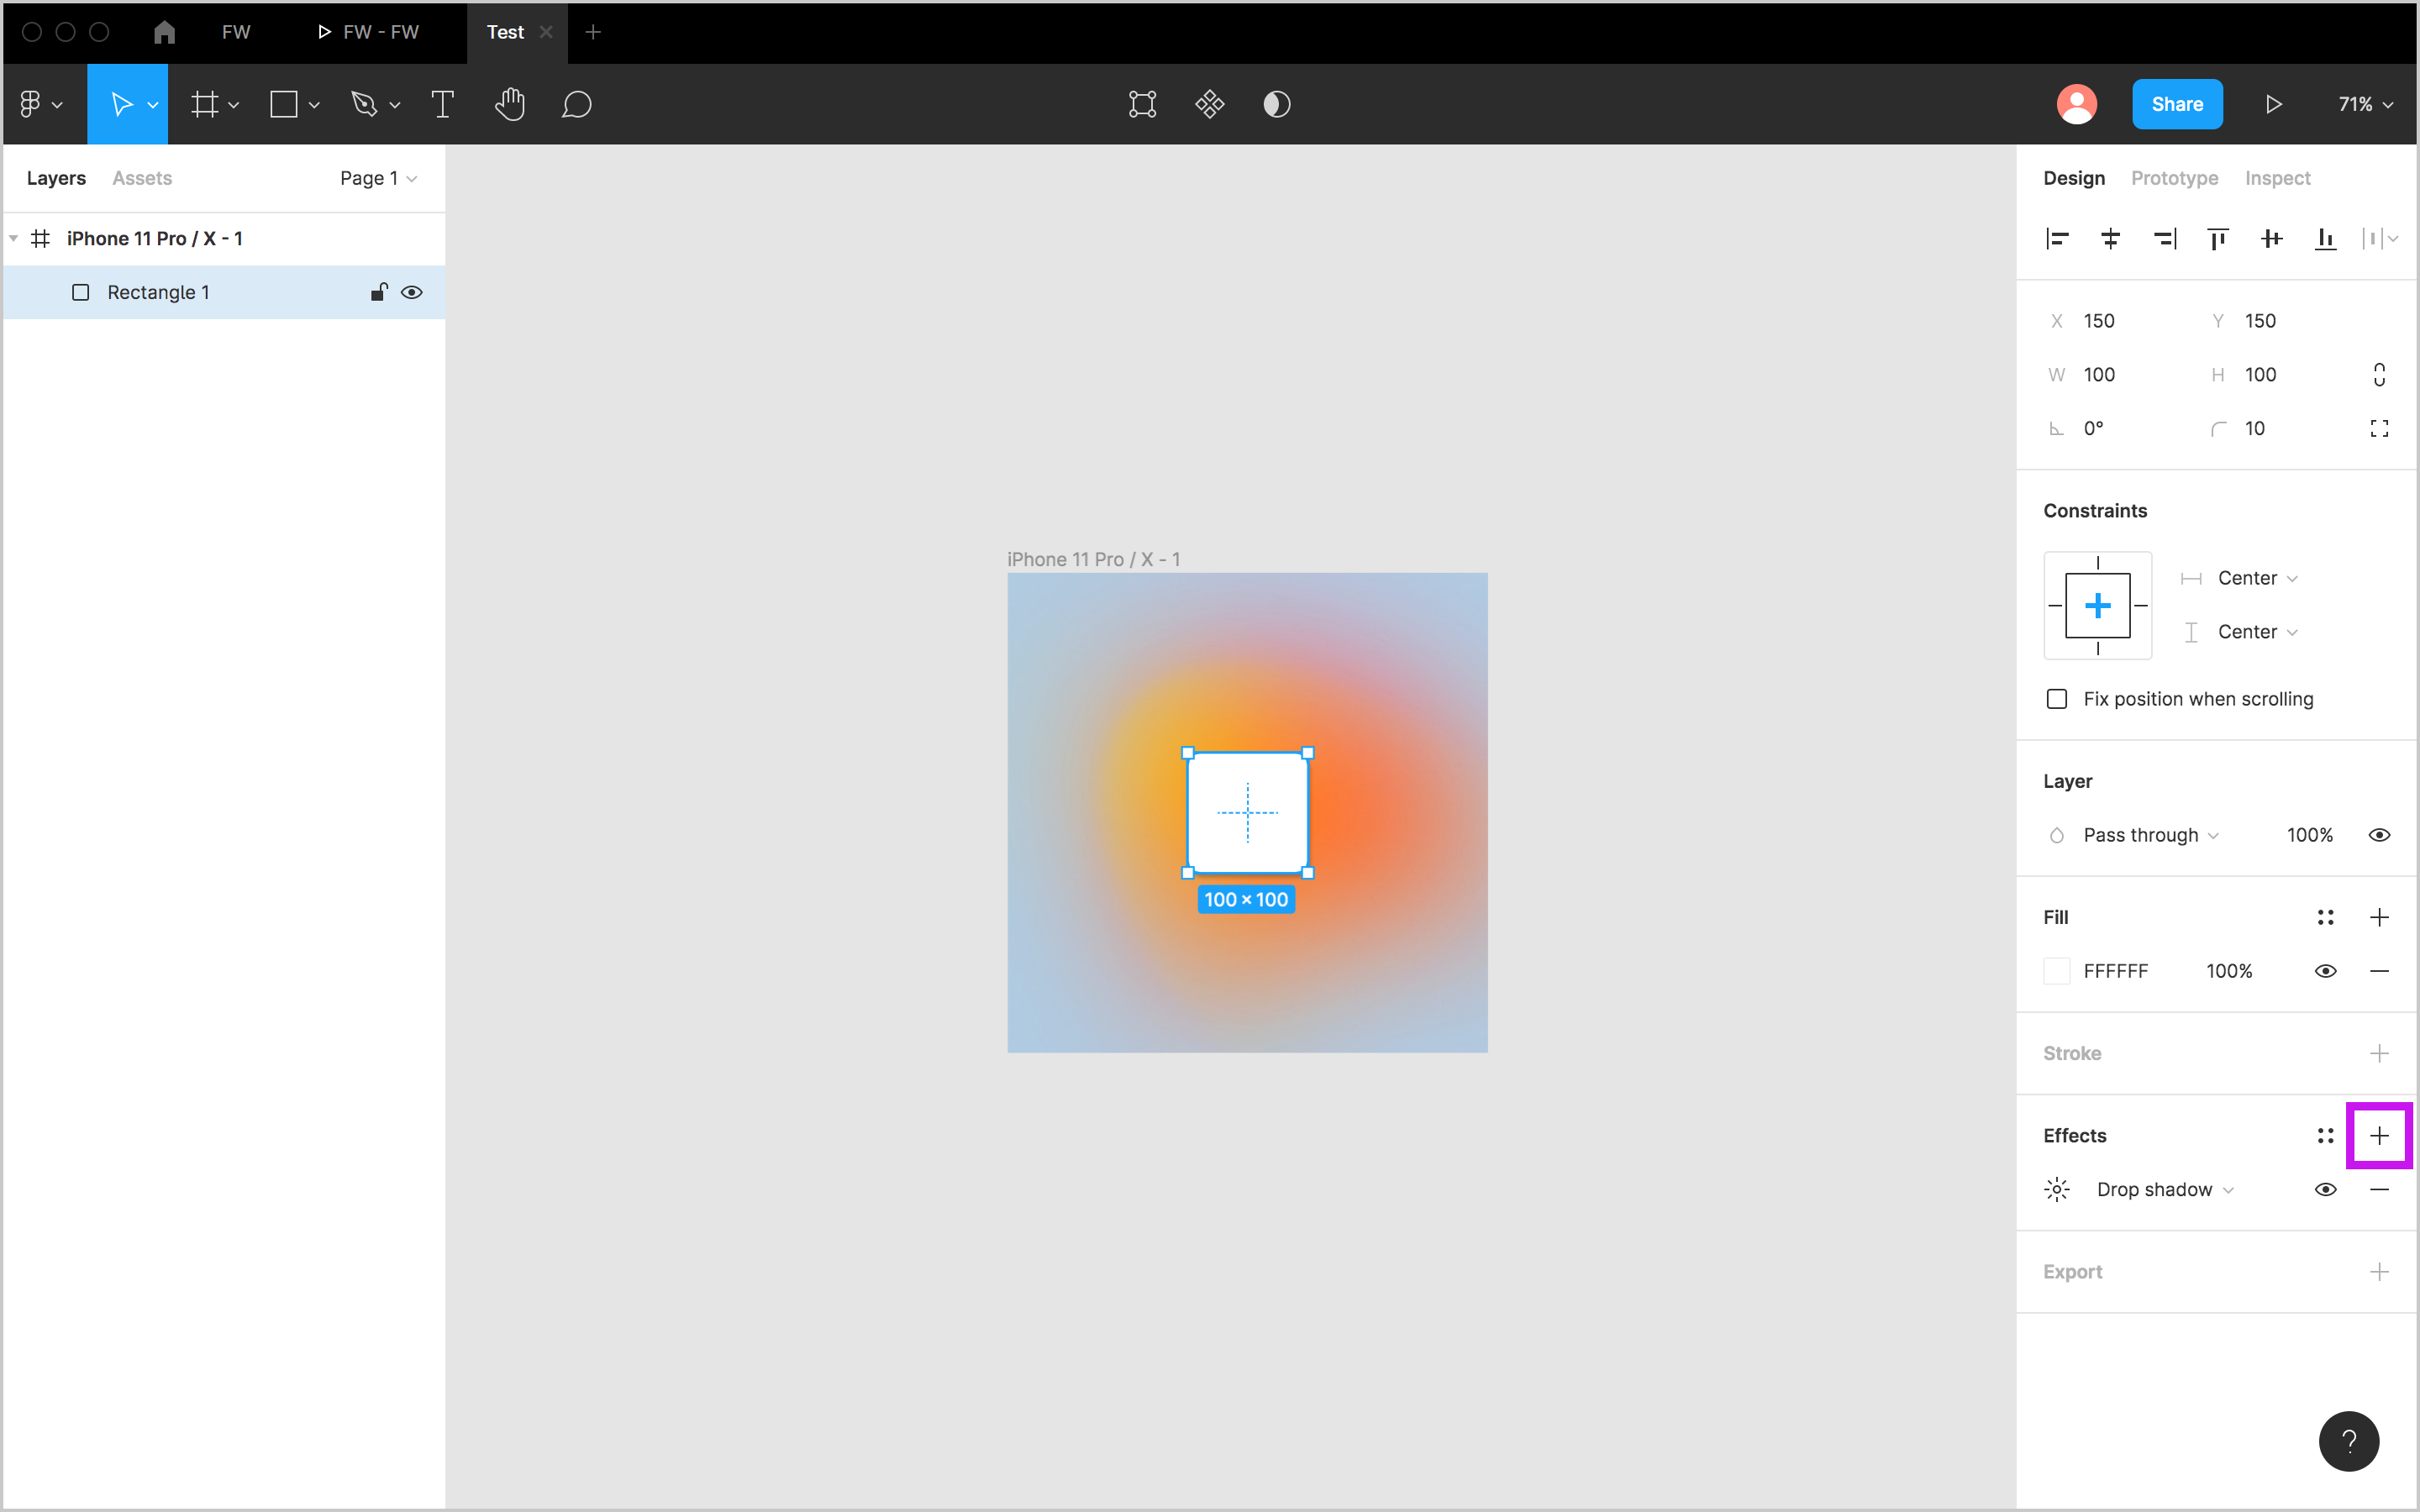This screenshot has height=1512, width=2420.
Task: Open the Pass through blend mode dropdown
Action: pos(2149,835)
